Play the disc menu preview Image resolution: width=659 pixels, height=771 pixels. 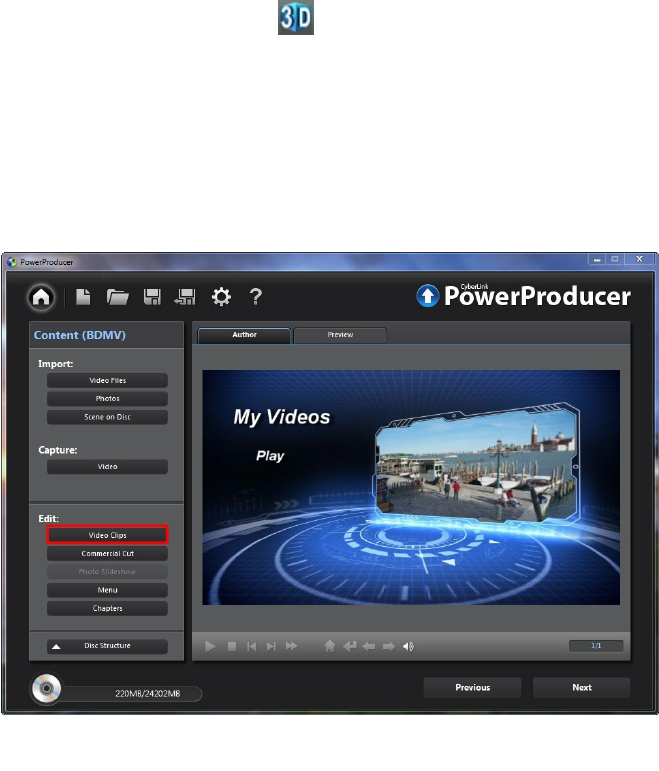pyautogui.click(x=210, y=646)
